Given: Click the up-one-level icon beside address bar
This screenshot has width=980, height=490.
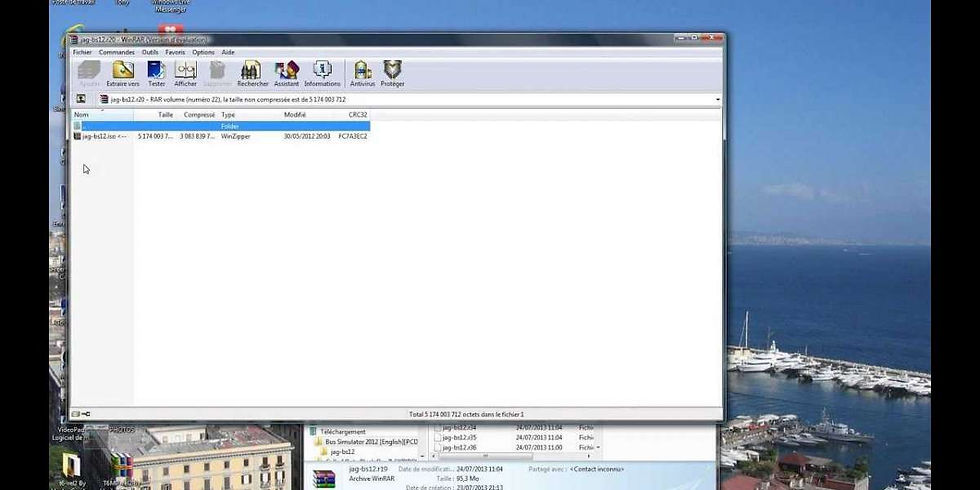Looking at the screenshot, I should pyautogui.click(x=81, y=99).
